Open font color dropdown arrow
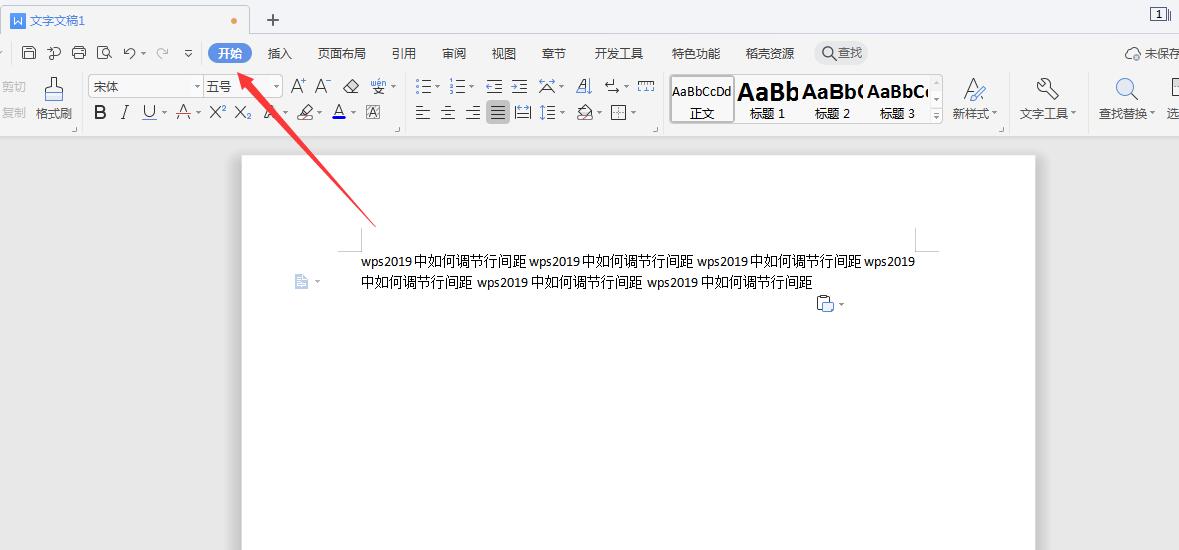Screen dimensions: 1179x550 coord(353,114)
